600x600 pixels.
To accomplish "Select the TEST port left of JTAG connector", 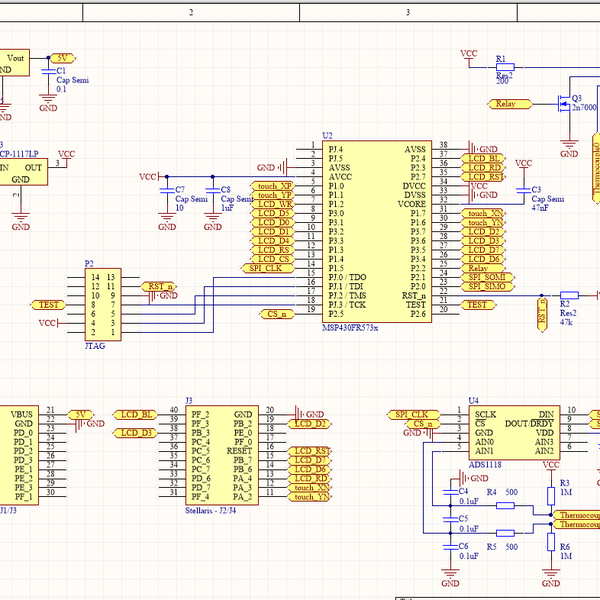I will tap(48, 305).
